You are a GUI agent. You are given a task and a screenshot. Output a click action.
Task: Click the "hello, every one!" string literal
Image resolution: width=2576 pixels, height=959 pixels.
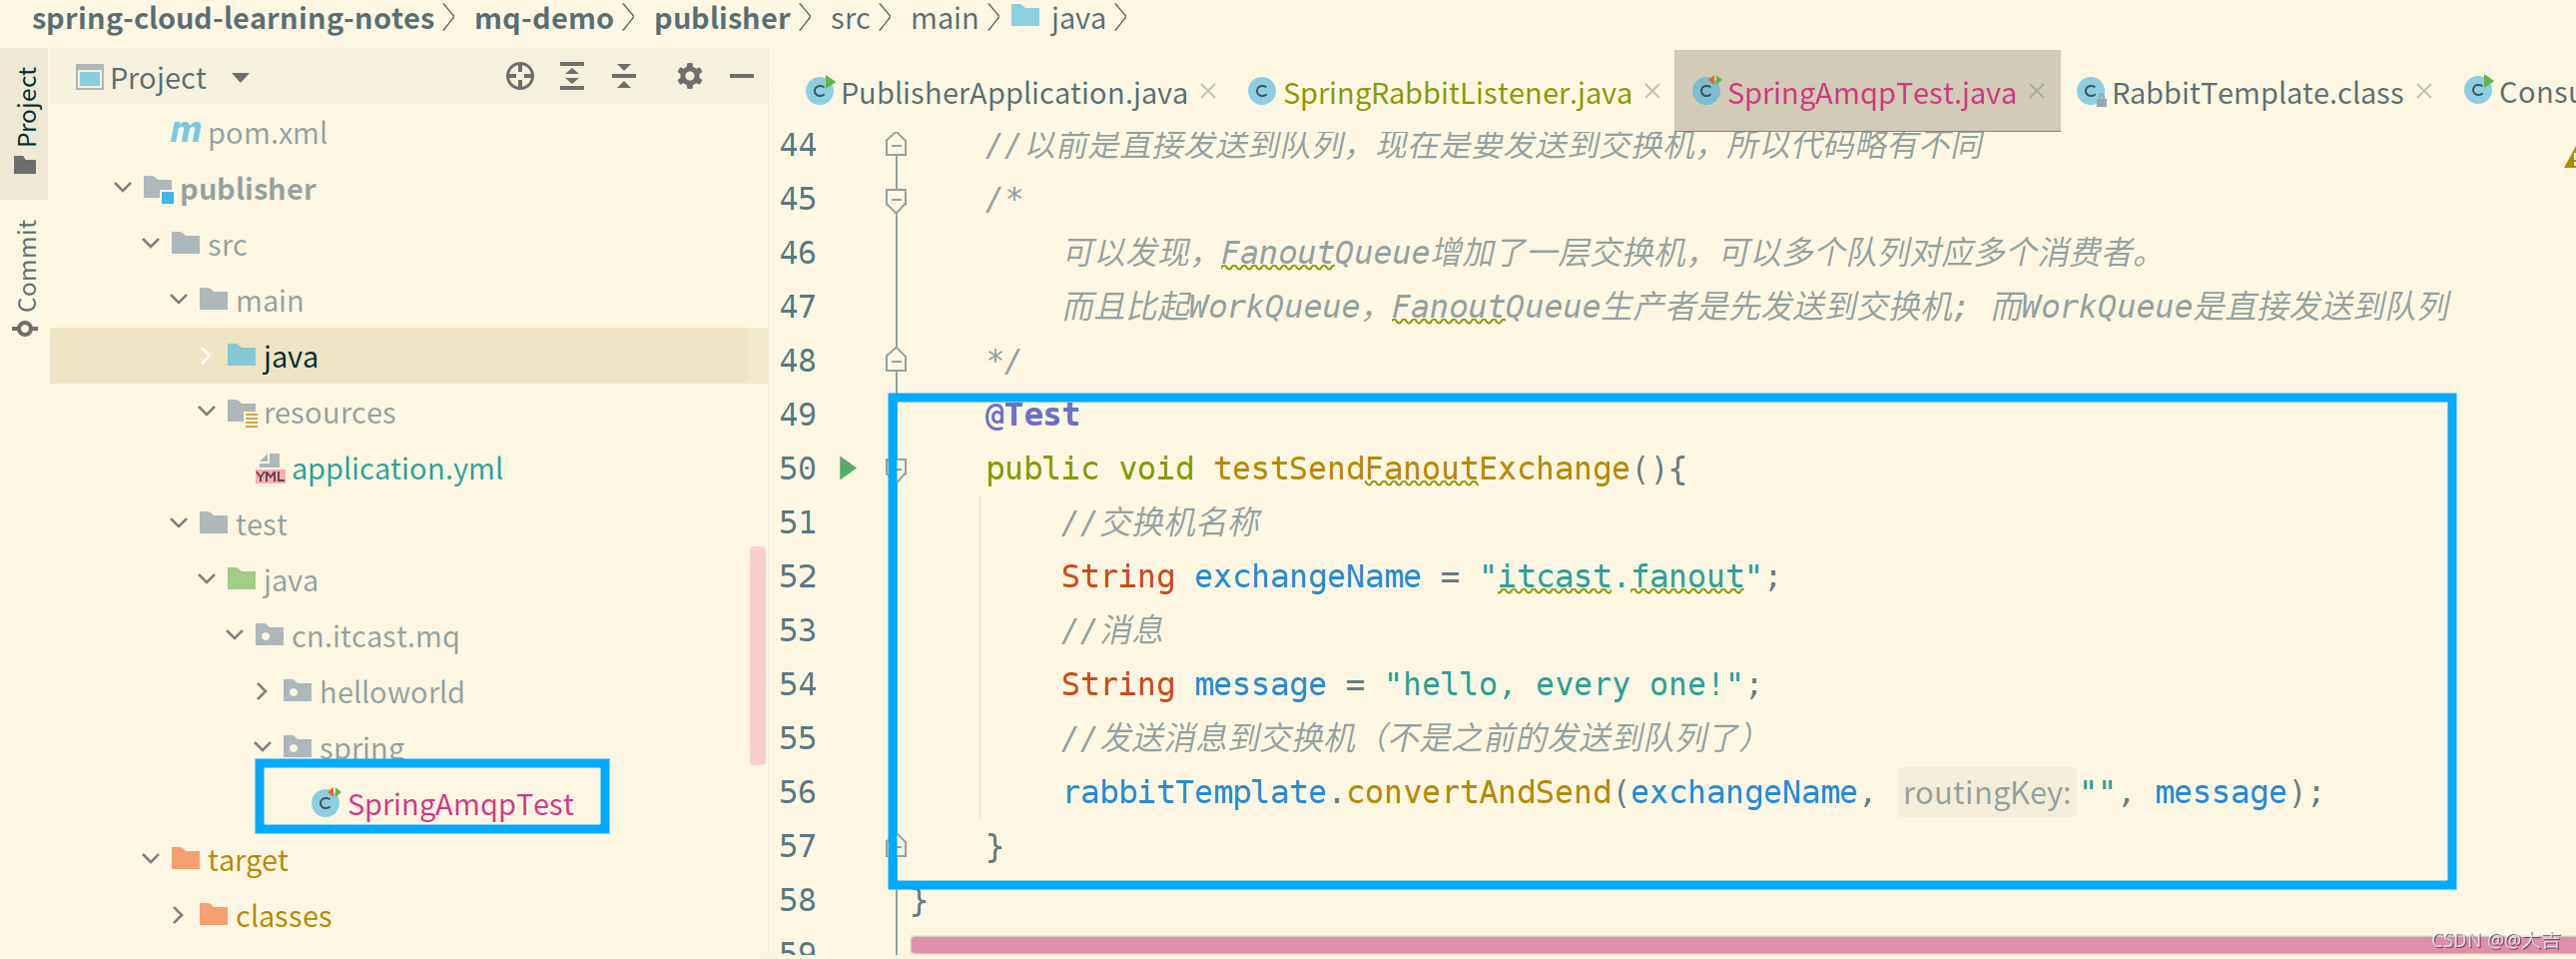[1563, 685]
